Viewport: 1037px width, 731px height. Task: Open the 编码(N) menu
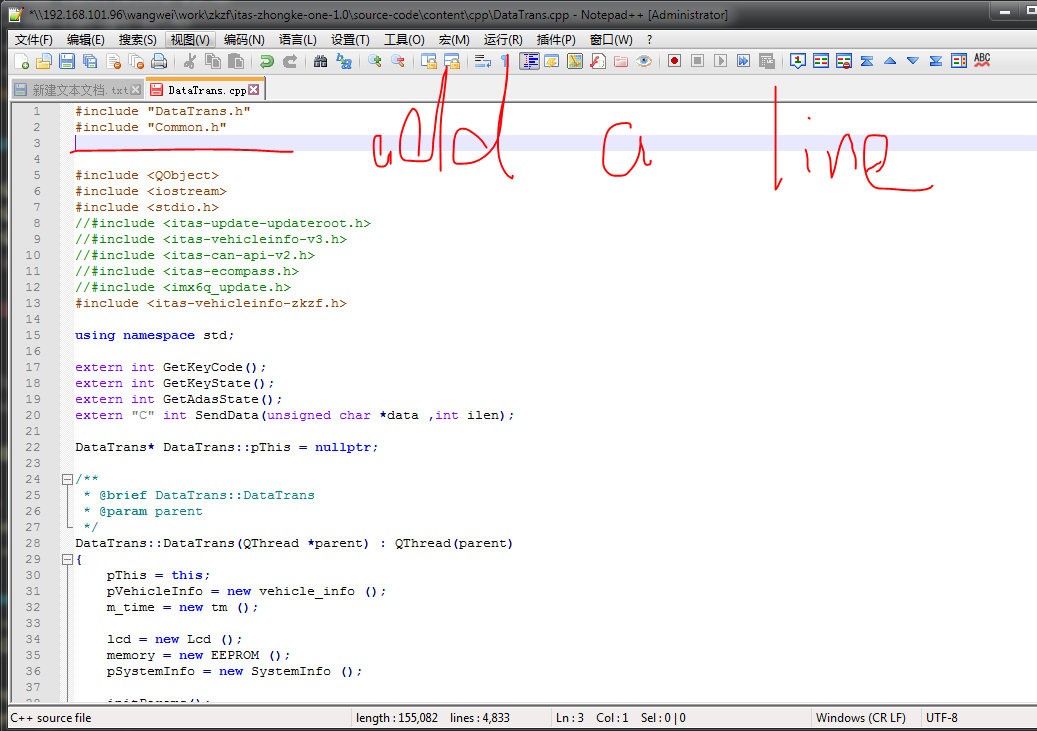coord(244,40)
